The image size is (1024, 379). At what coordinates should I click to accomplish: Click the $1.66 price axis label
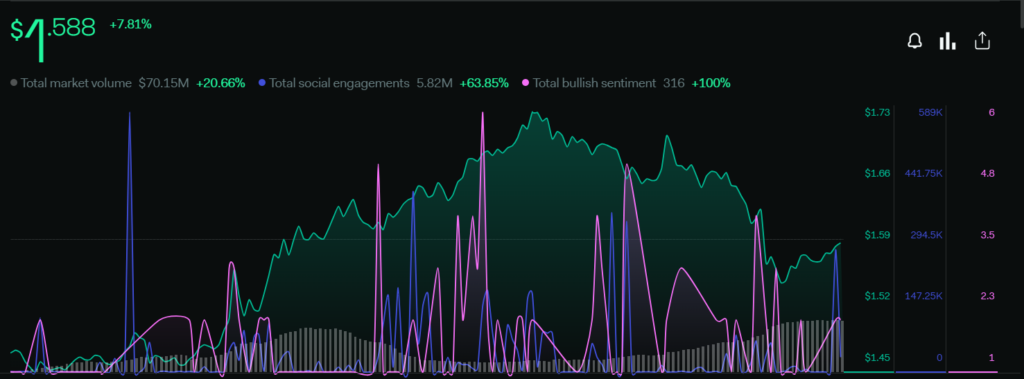click(877, 173)
